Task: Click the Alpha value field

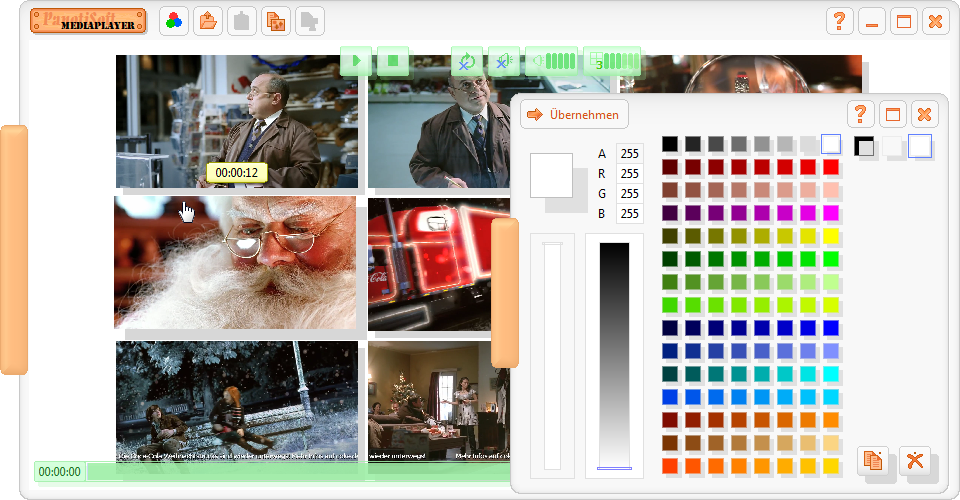Action: [x=629, y=154]
